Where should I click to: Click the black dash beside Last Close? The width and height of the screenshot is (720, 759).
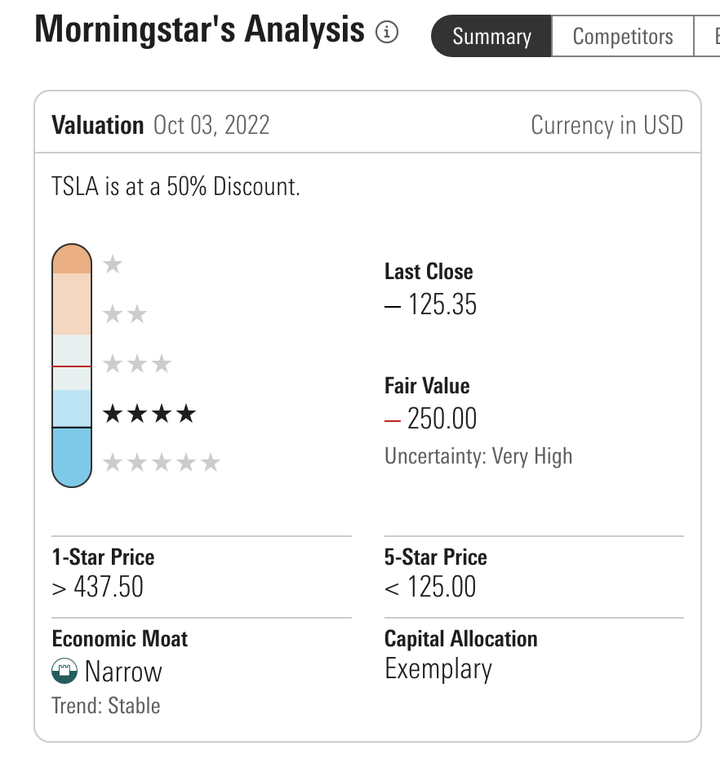click(x=393, y=307)
